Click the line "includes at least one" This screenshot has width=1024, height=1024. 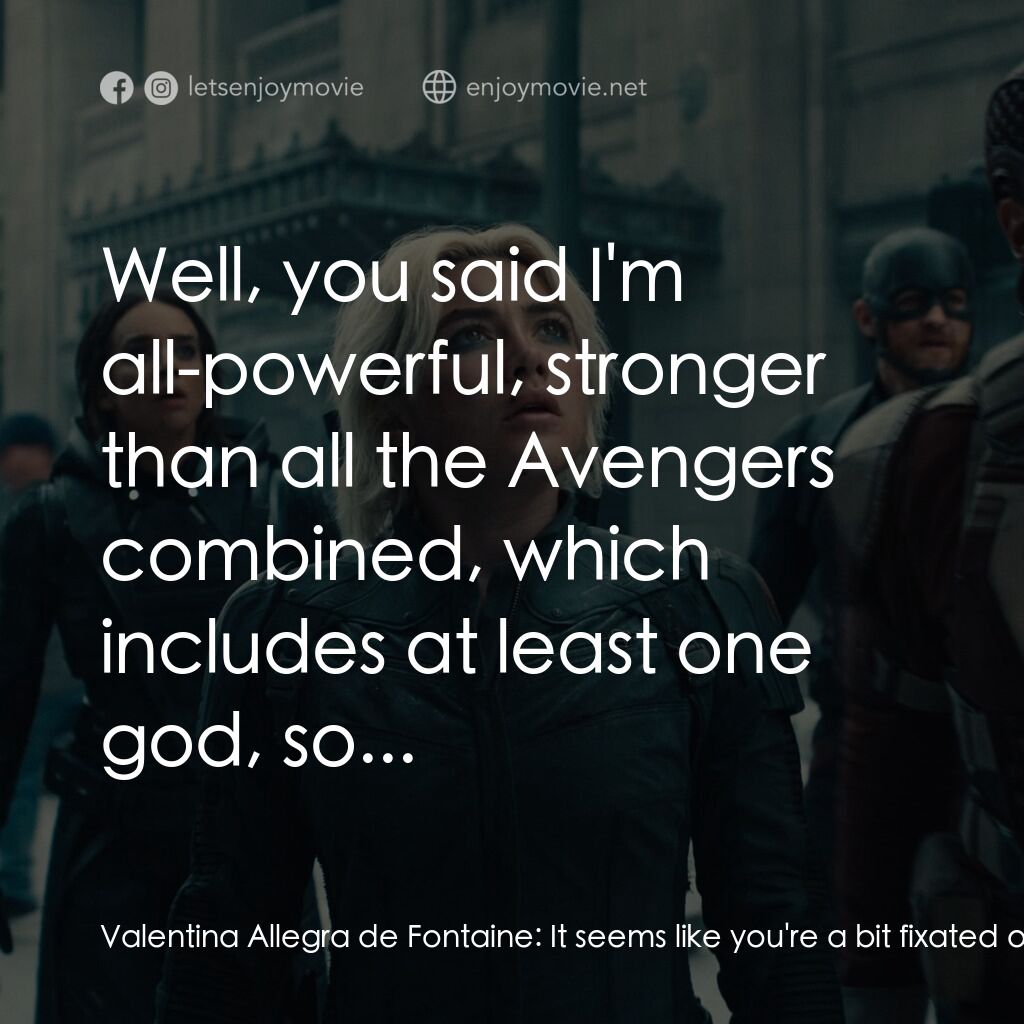[x=455, y=646]
